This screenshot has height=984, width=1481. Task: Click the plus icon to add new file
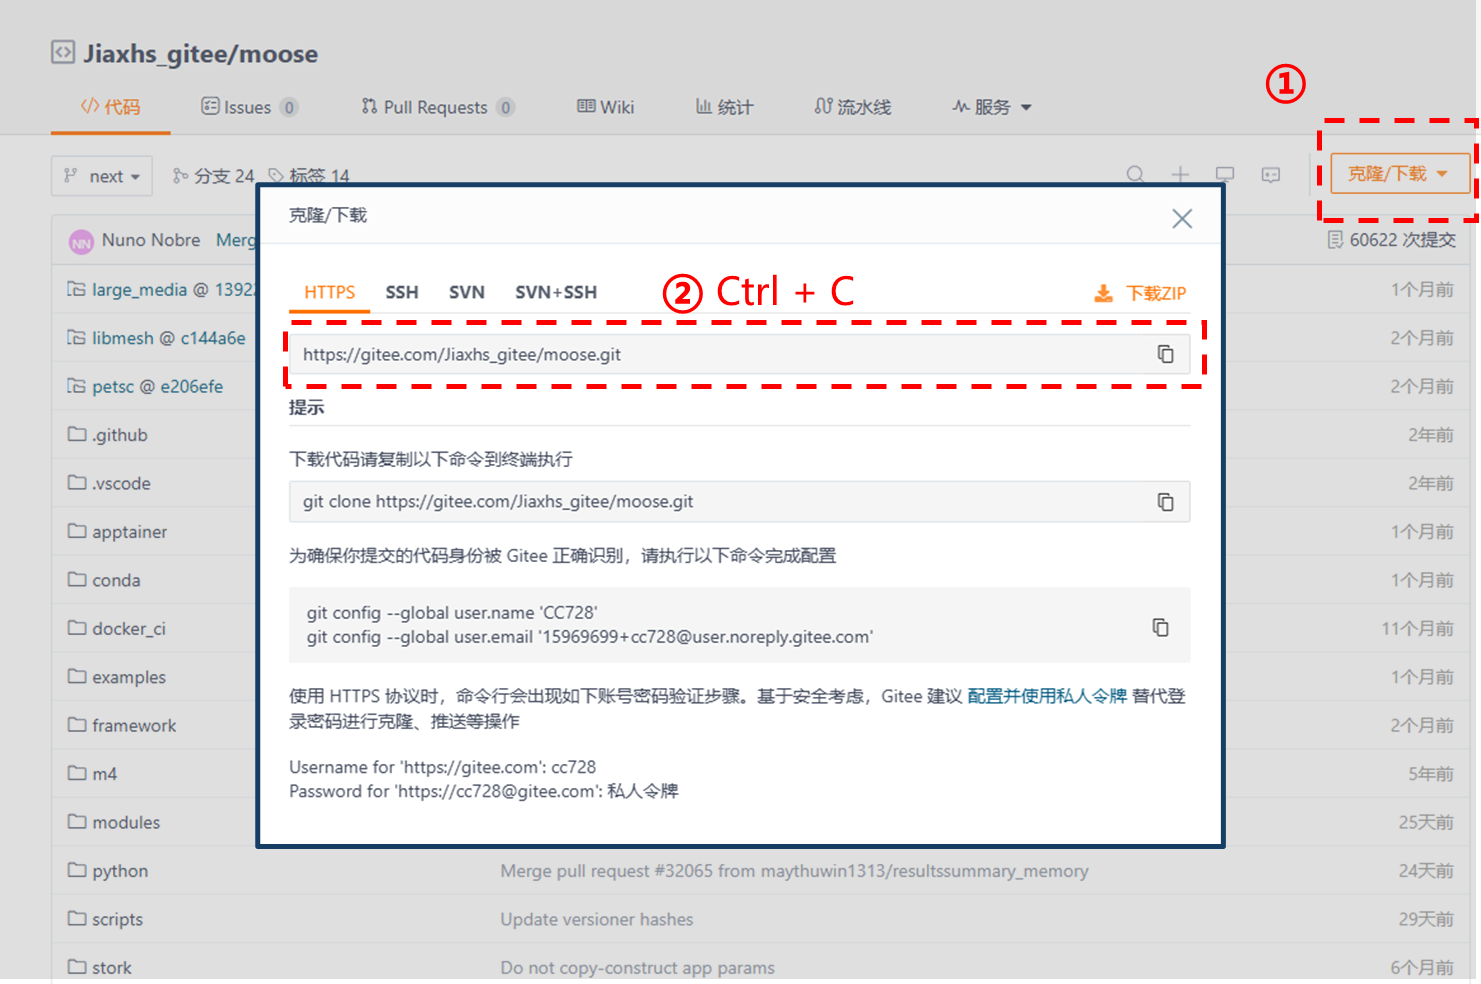(1180, 173)
